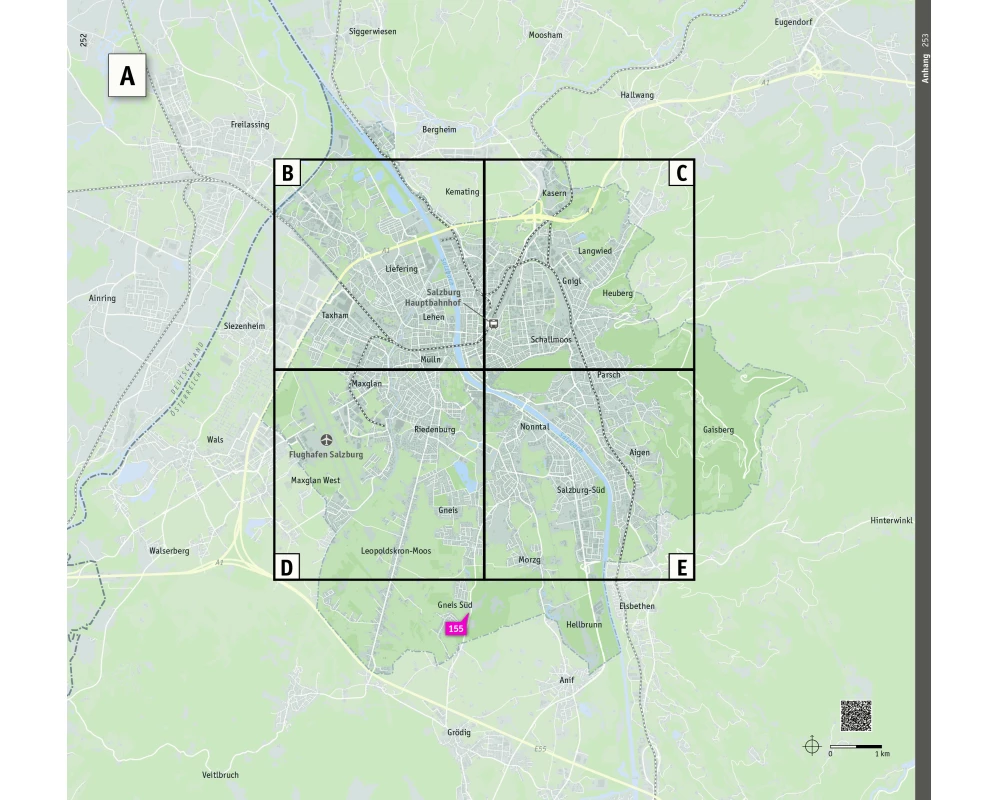Click the Hellbrunn label
This screenshot has height=800, width=1000.
pyautogui.click(x=584, y=624)
